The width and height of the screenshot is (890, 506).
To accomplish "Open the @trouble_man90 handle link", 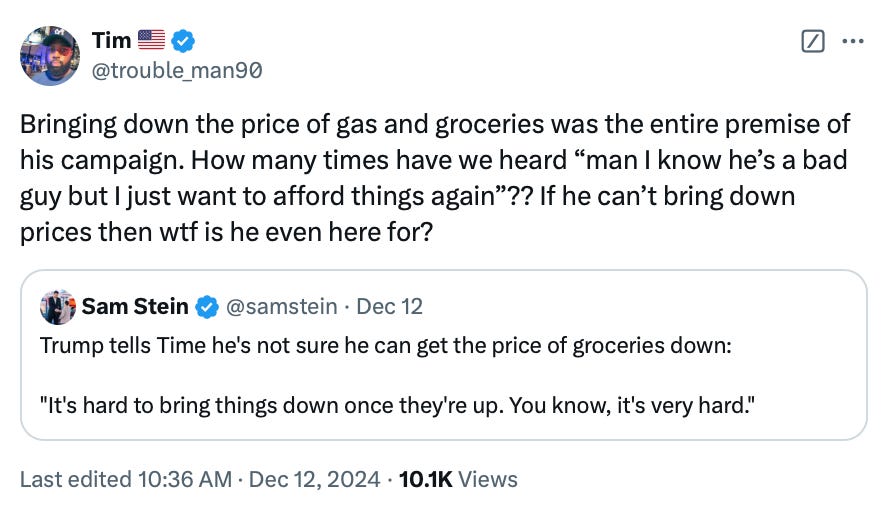I will 178,69.
